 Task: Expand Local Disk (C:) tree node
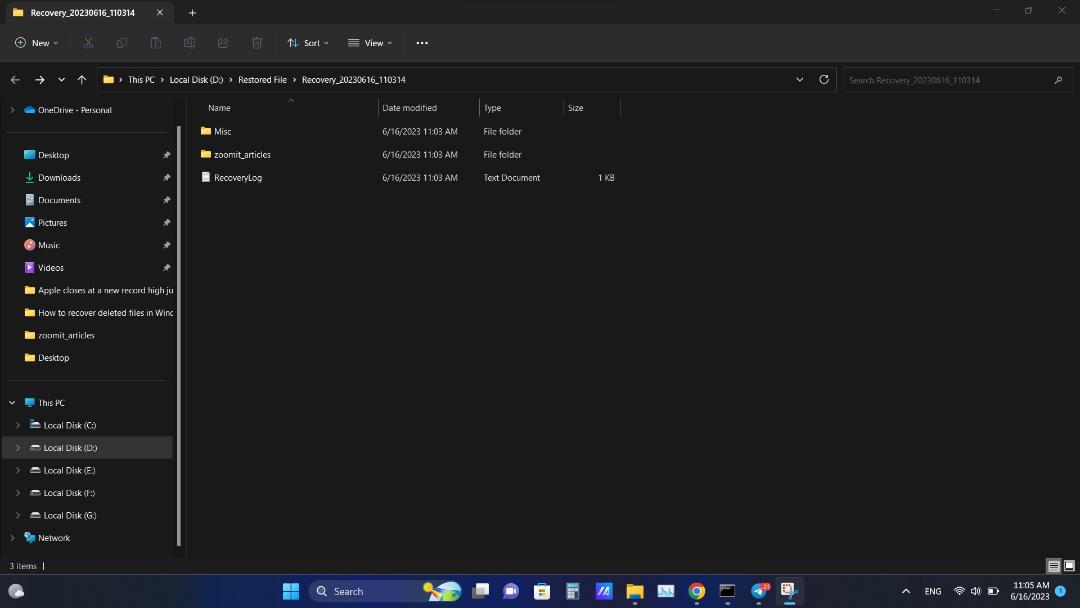18,426
